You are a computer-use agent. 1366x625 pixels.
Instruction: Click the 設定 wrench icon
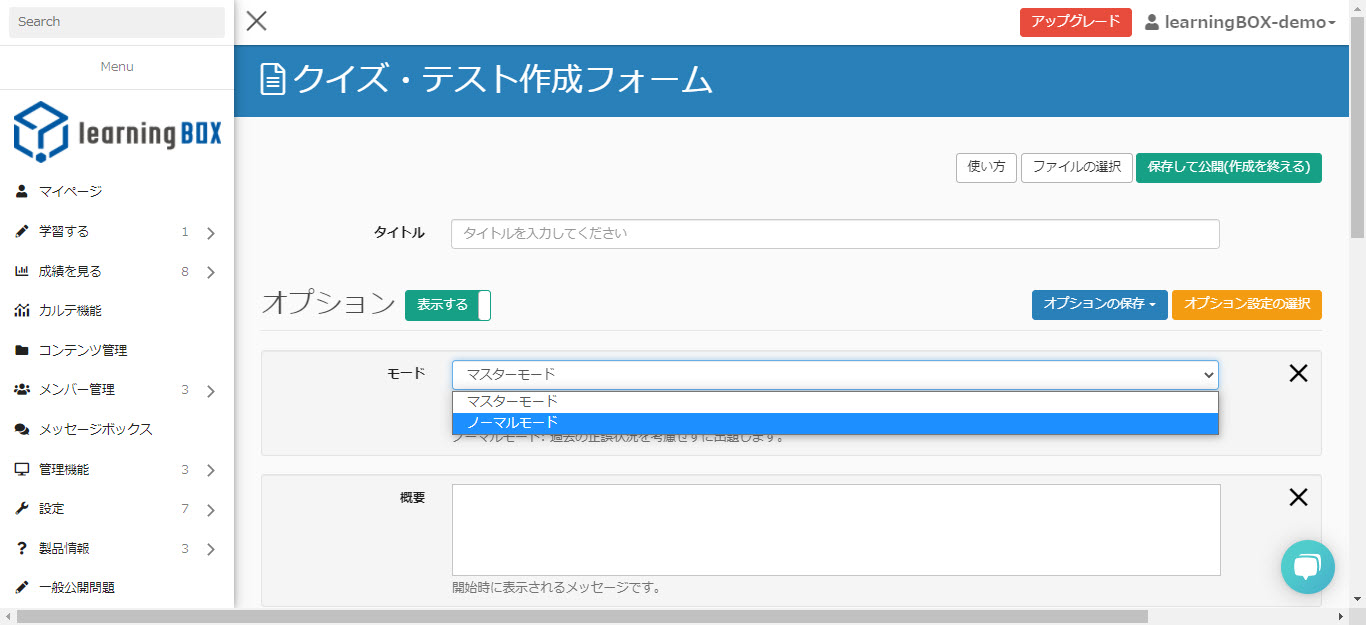[x=22, y=508]
